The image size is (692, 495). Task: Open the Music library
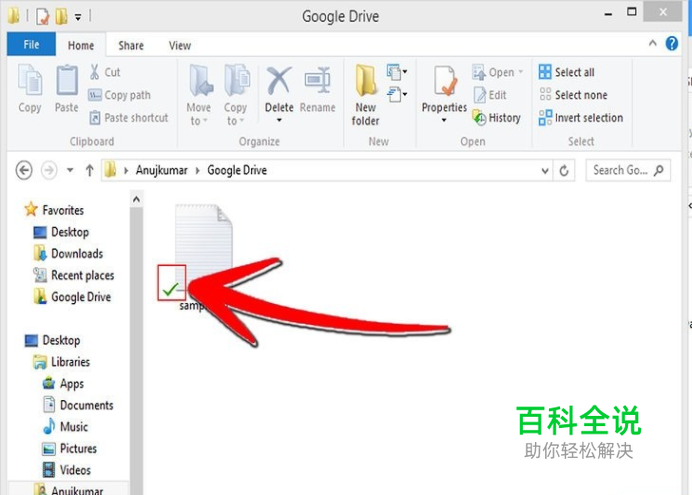tap(65, 427)
